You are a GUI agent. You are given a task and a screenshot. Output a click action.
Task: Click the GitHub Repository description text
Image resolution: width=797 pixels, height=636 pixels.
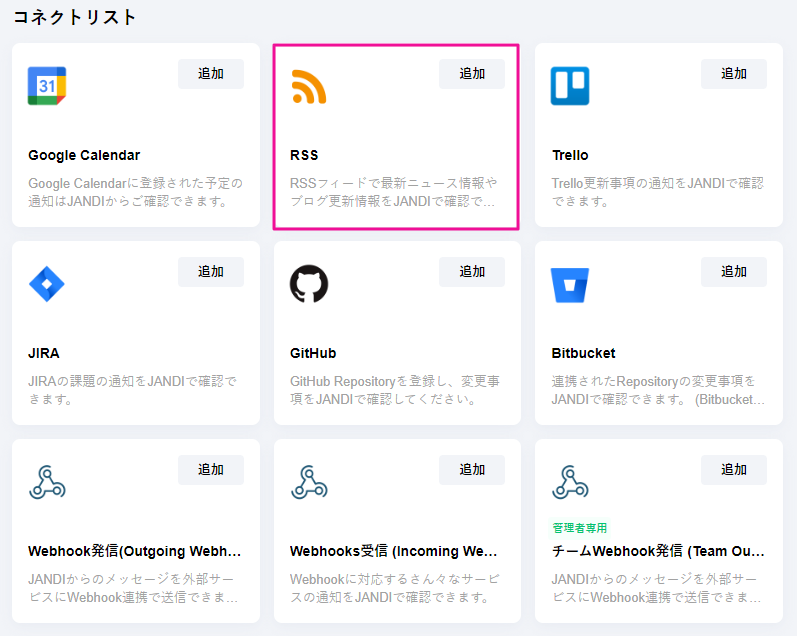[x=395, y=390]
